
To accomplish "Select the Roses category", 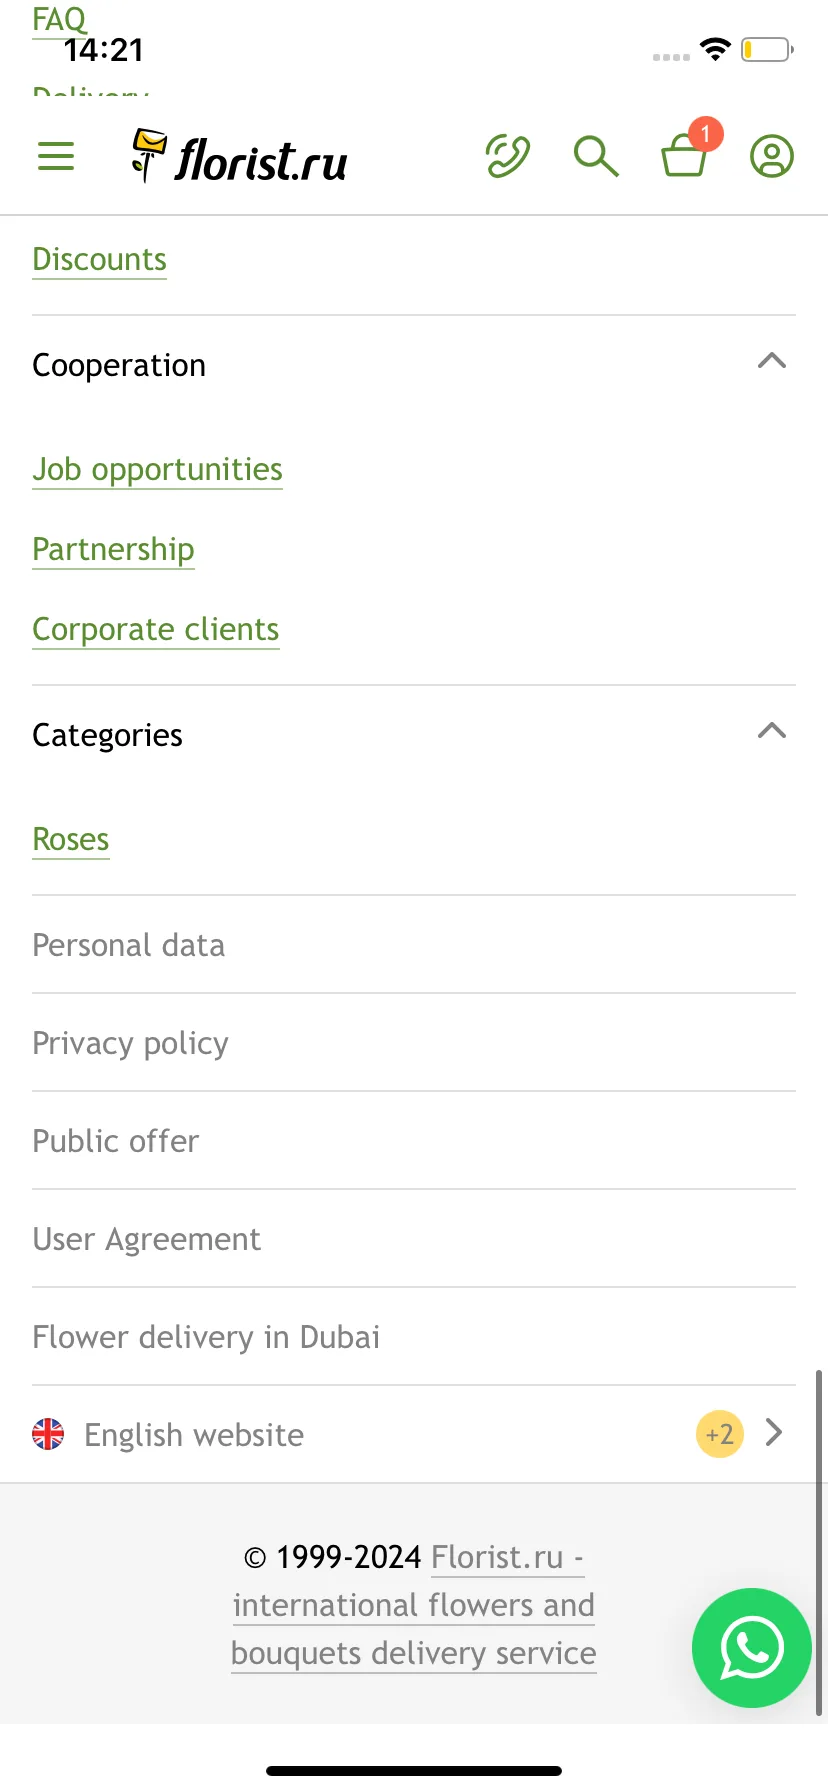I will [x=71, y=840].
